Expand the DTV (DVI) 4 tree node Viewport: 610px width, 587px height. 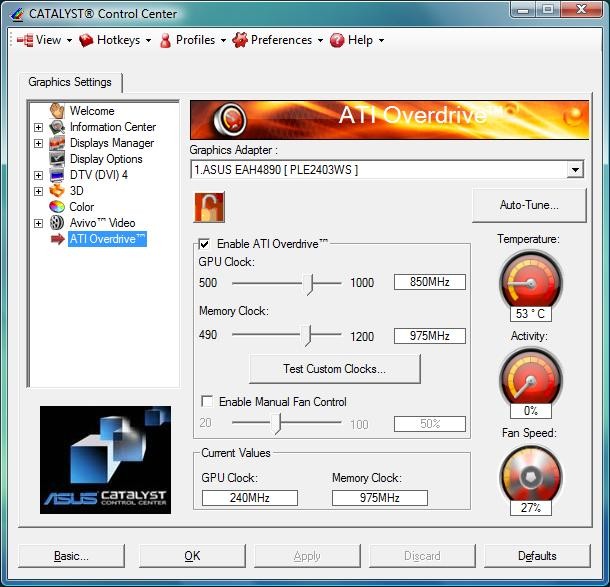click(x=39, y=175)
